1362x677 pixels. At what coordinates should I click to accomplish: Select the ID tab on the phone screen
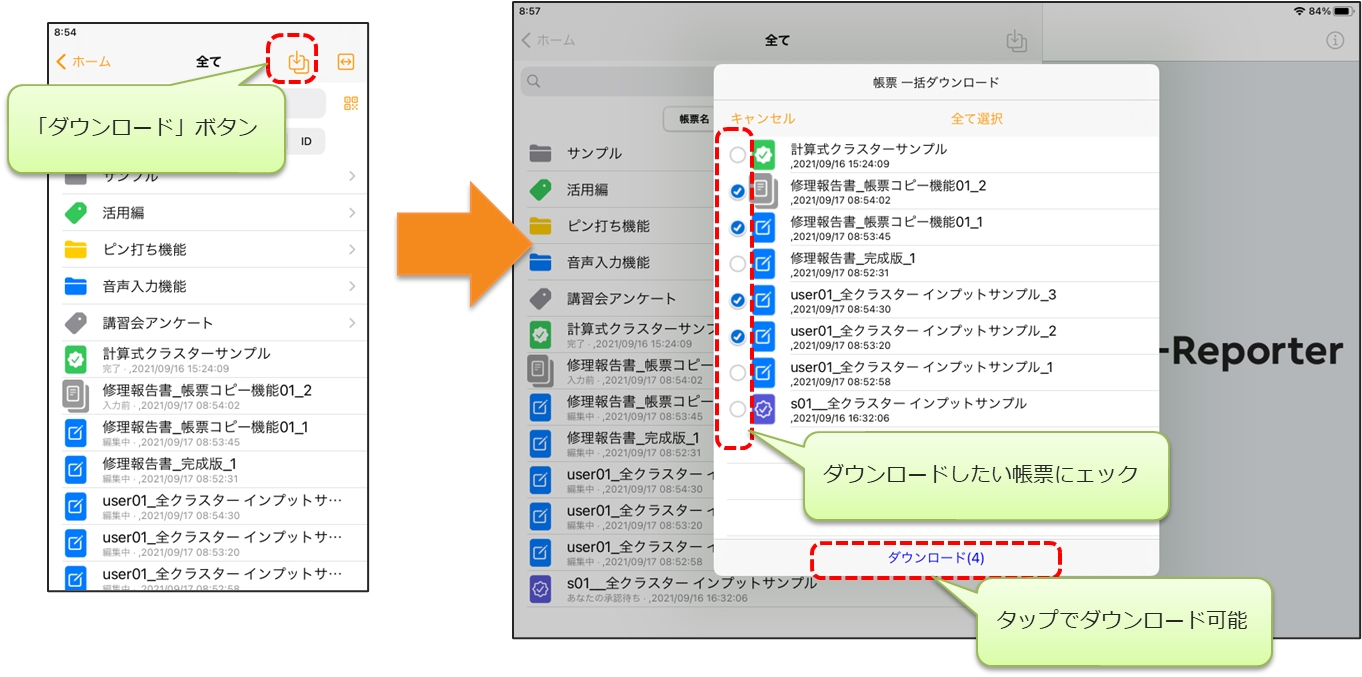click(306, 142)
